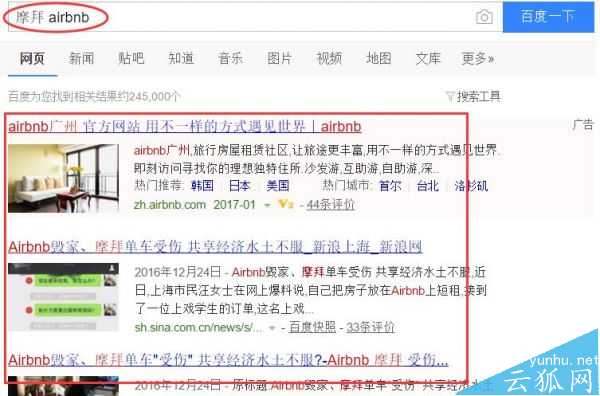The width and height of the screenshot is (600, 396).
Task: Click the 广告 label on the ad result
Action: 583,124
